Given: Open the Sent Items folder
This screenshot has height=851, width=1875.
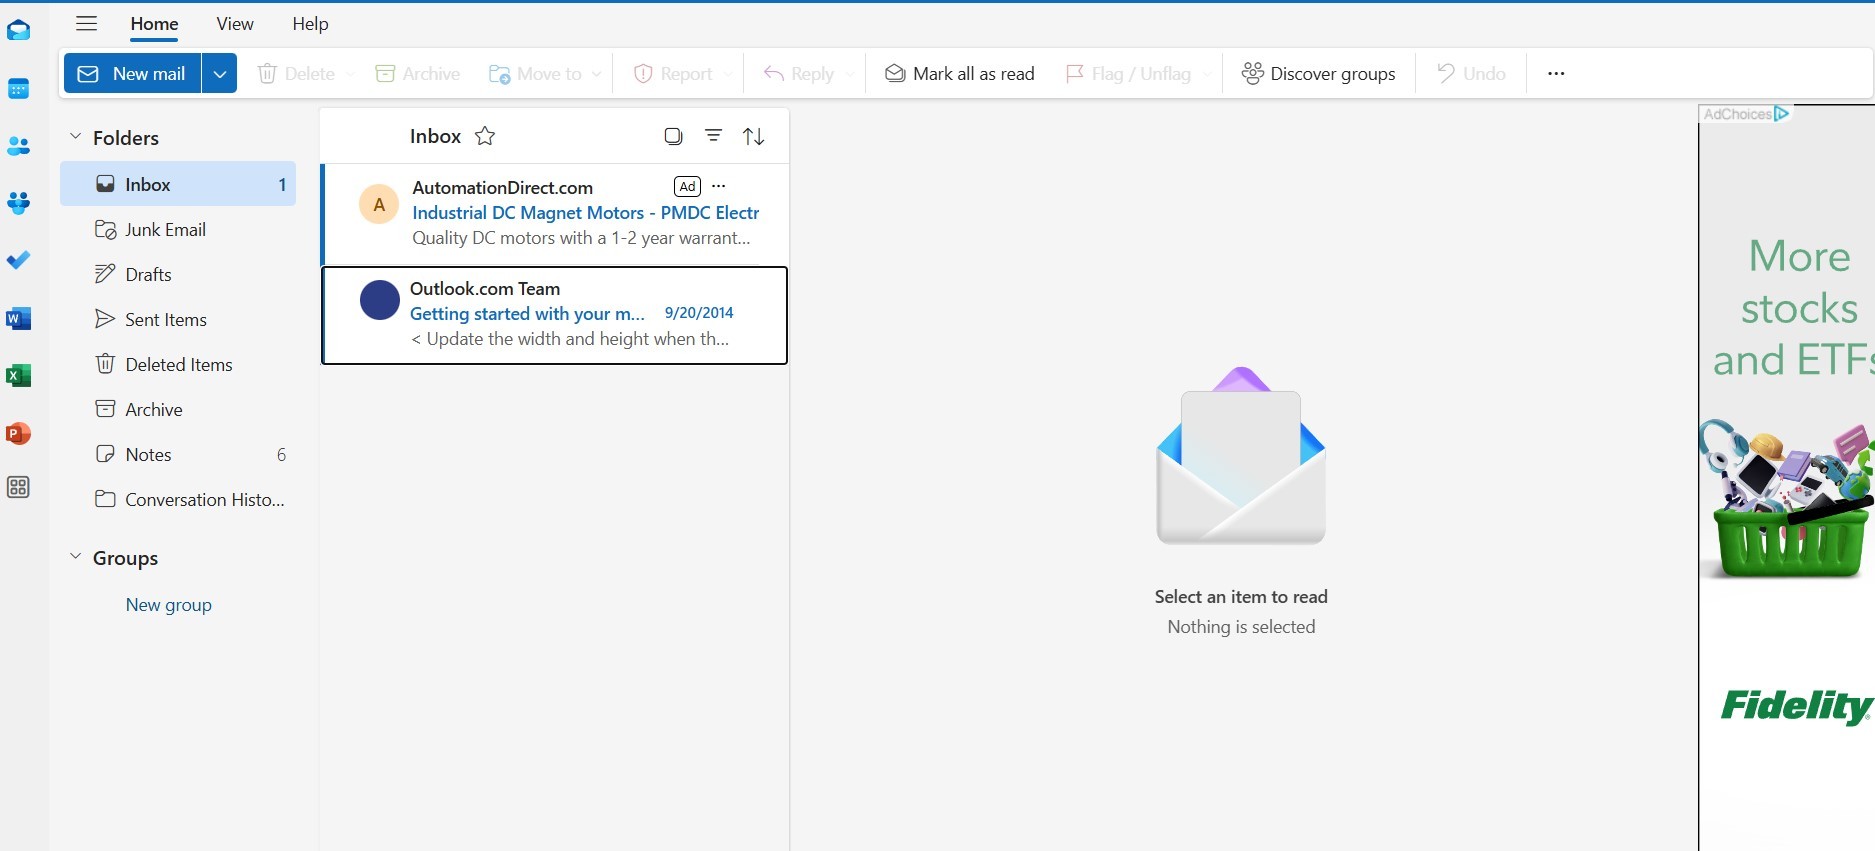Looking at the screenshot, I should coord(178,319).
